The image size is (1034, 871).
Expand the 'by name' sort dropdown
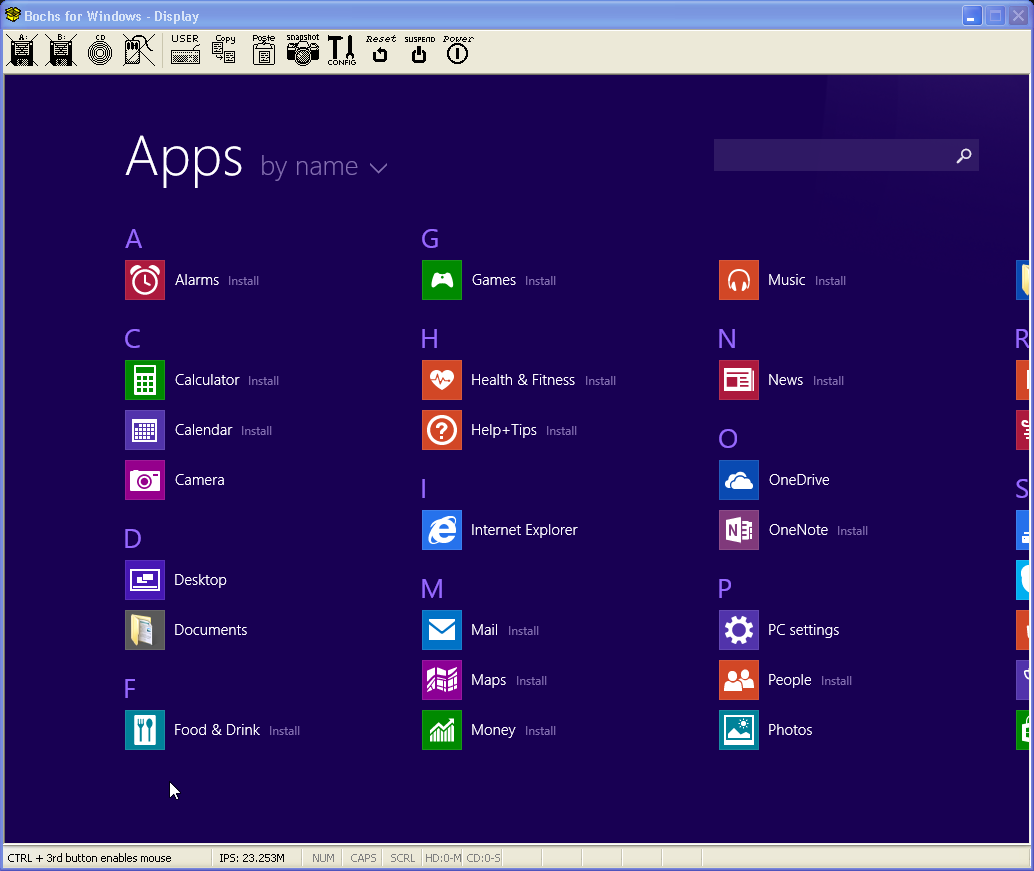[x=324, y=167]
